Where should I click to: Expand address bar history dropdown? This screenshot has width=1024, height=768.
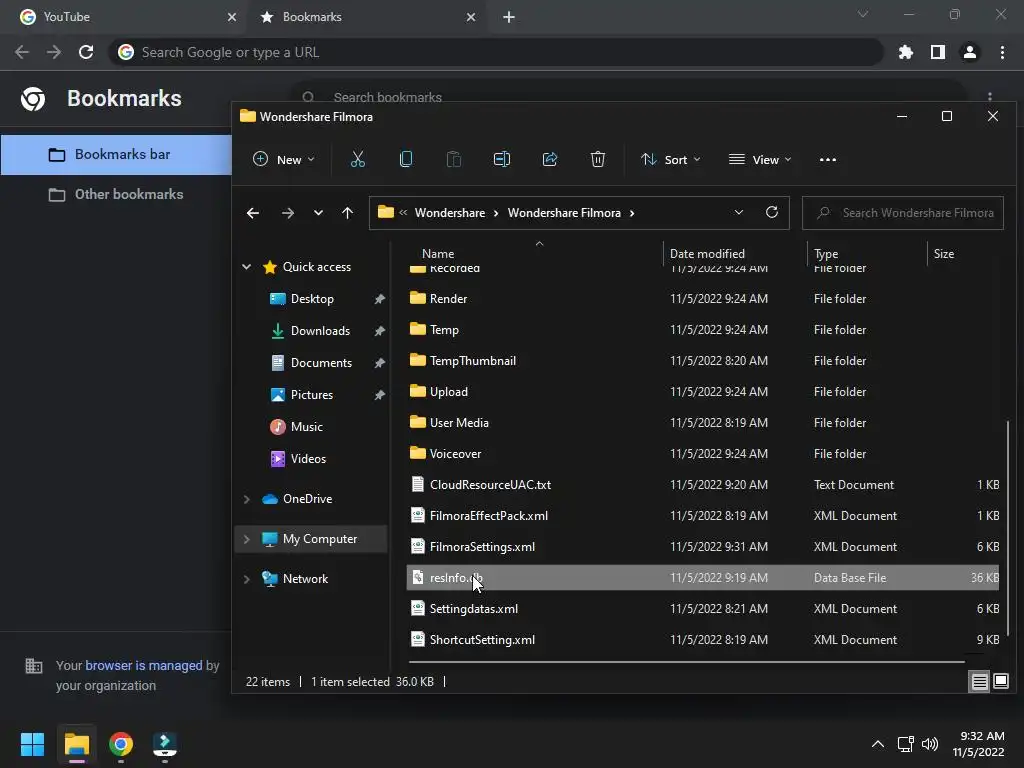739,212
